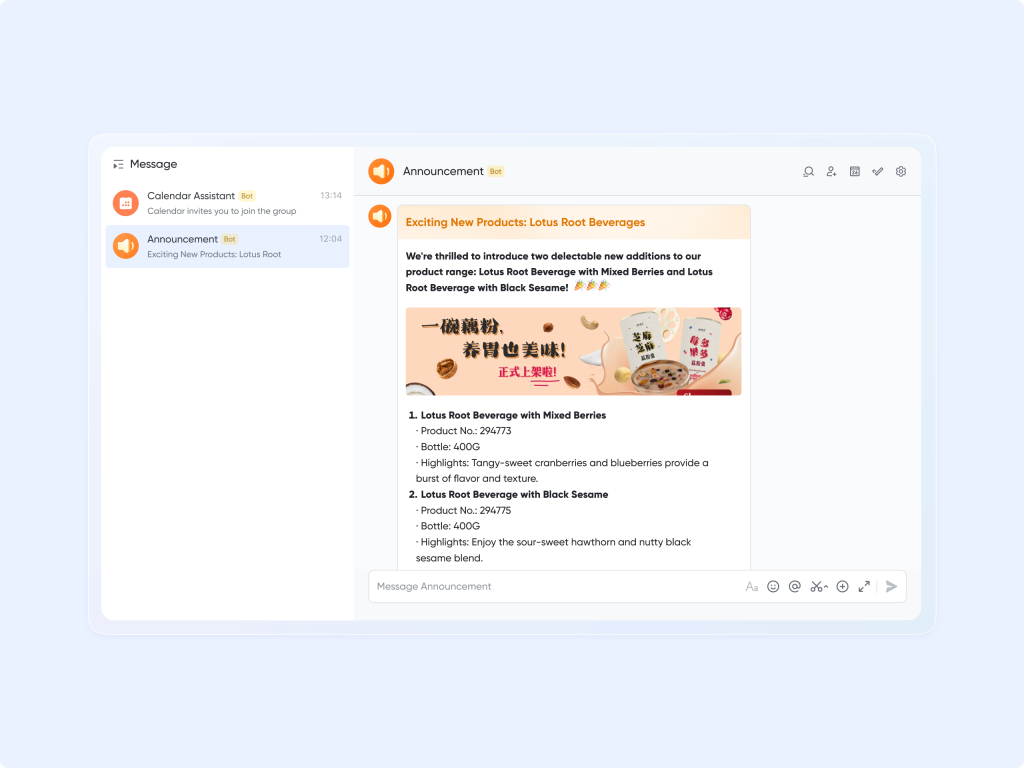Screen dimensions: 1024x768
Task: Collapse the Message sidebar list icon
Action: pyautogui.click(x=118, y=165)
